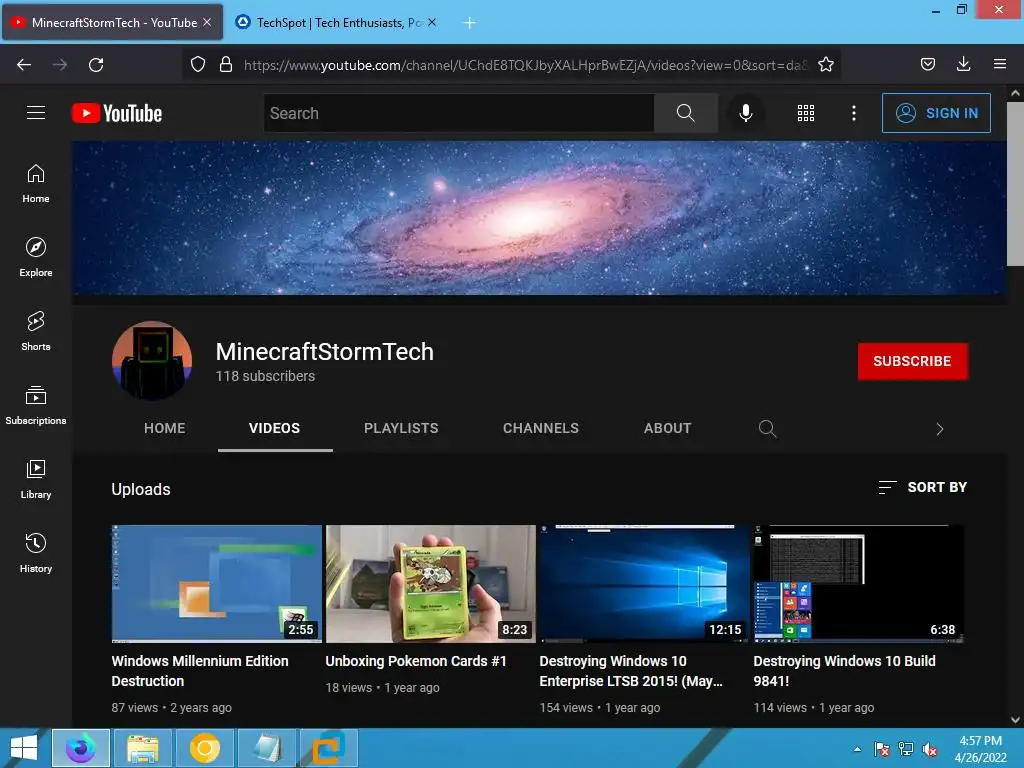
Task: Open the Windows Start menu
Action: point(24,748)
